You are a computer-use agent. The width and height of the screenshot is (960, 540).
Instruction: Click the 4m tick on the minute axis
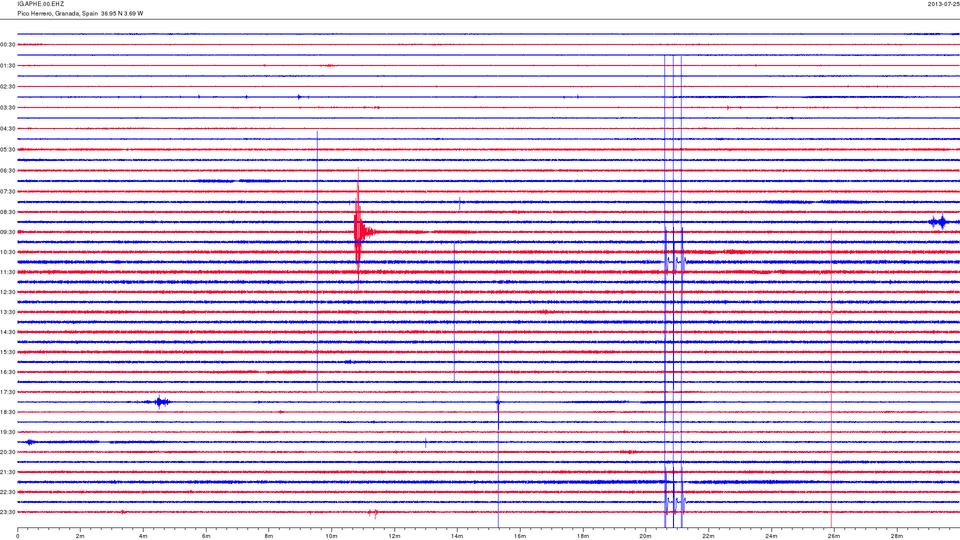pos(143,536)
